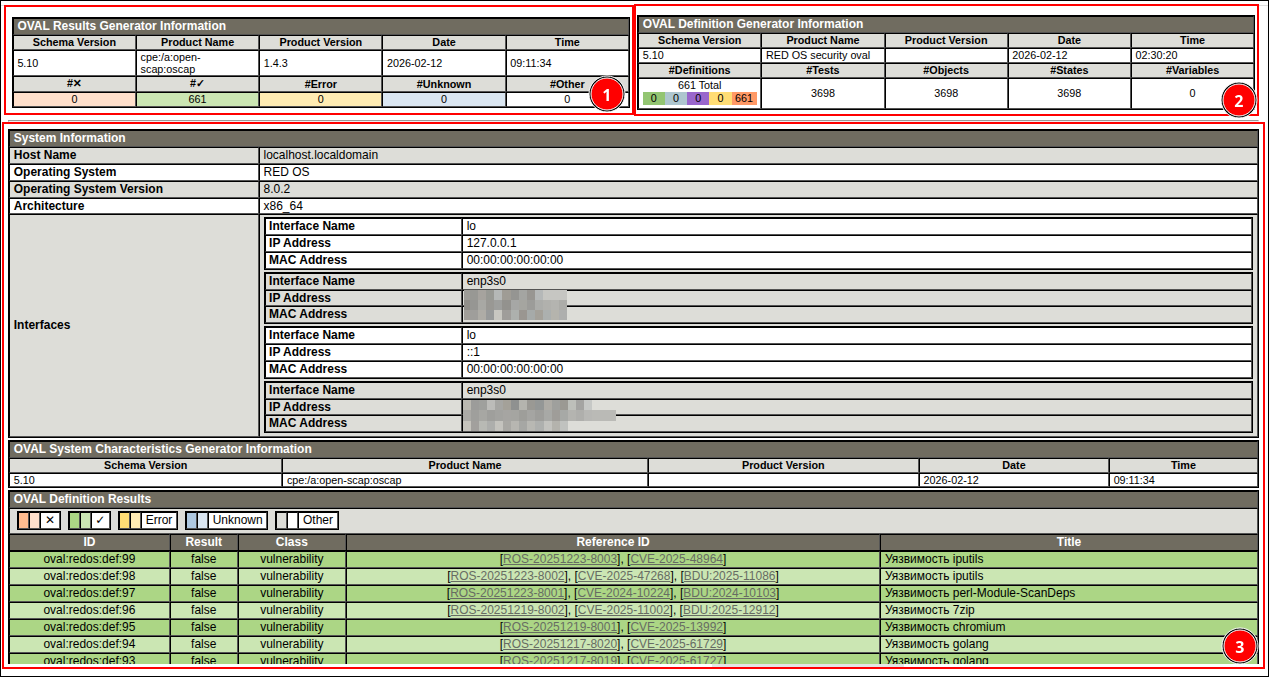Click the oval:redos:def:99 ID cell

(x=90, y=559)
